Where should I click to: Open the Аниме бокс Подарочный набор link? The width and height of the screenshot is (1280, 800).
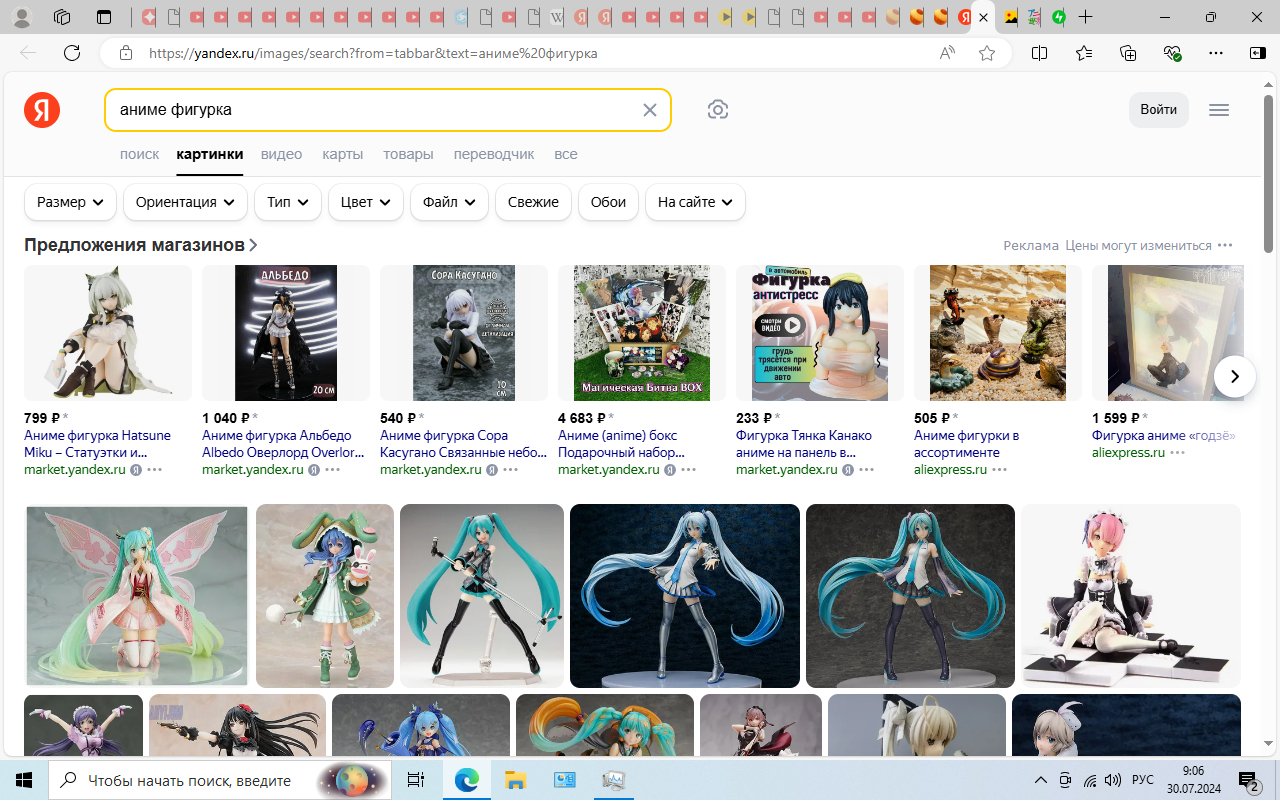(621, 444)
